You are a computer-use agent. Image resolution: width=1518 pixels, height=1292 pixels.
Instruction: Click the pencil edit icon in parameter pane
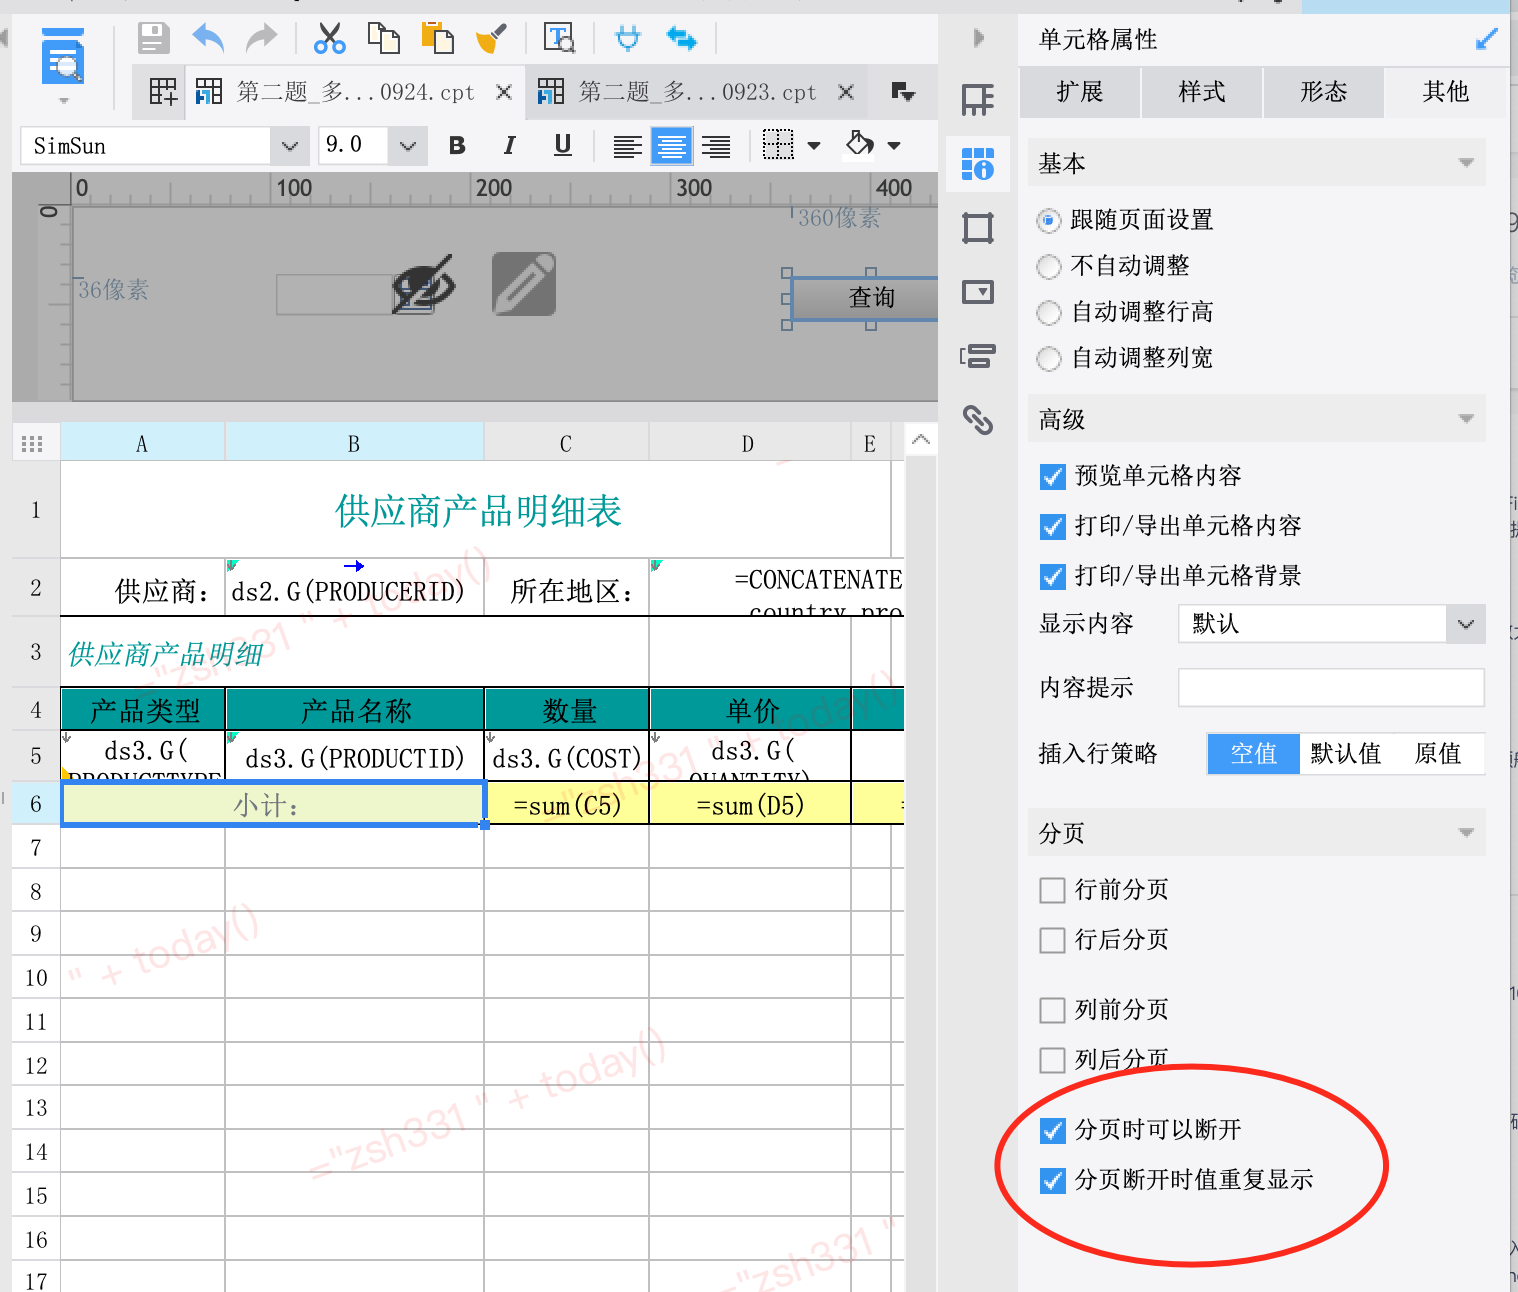(x=524, y=284)
